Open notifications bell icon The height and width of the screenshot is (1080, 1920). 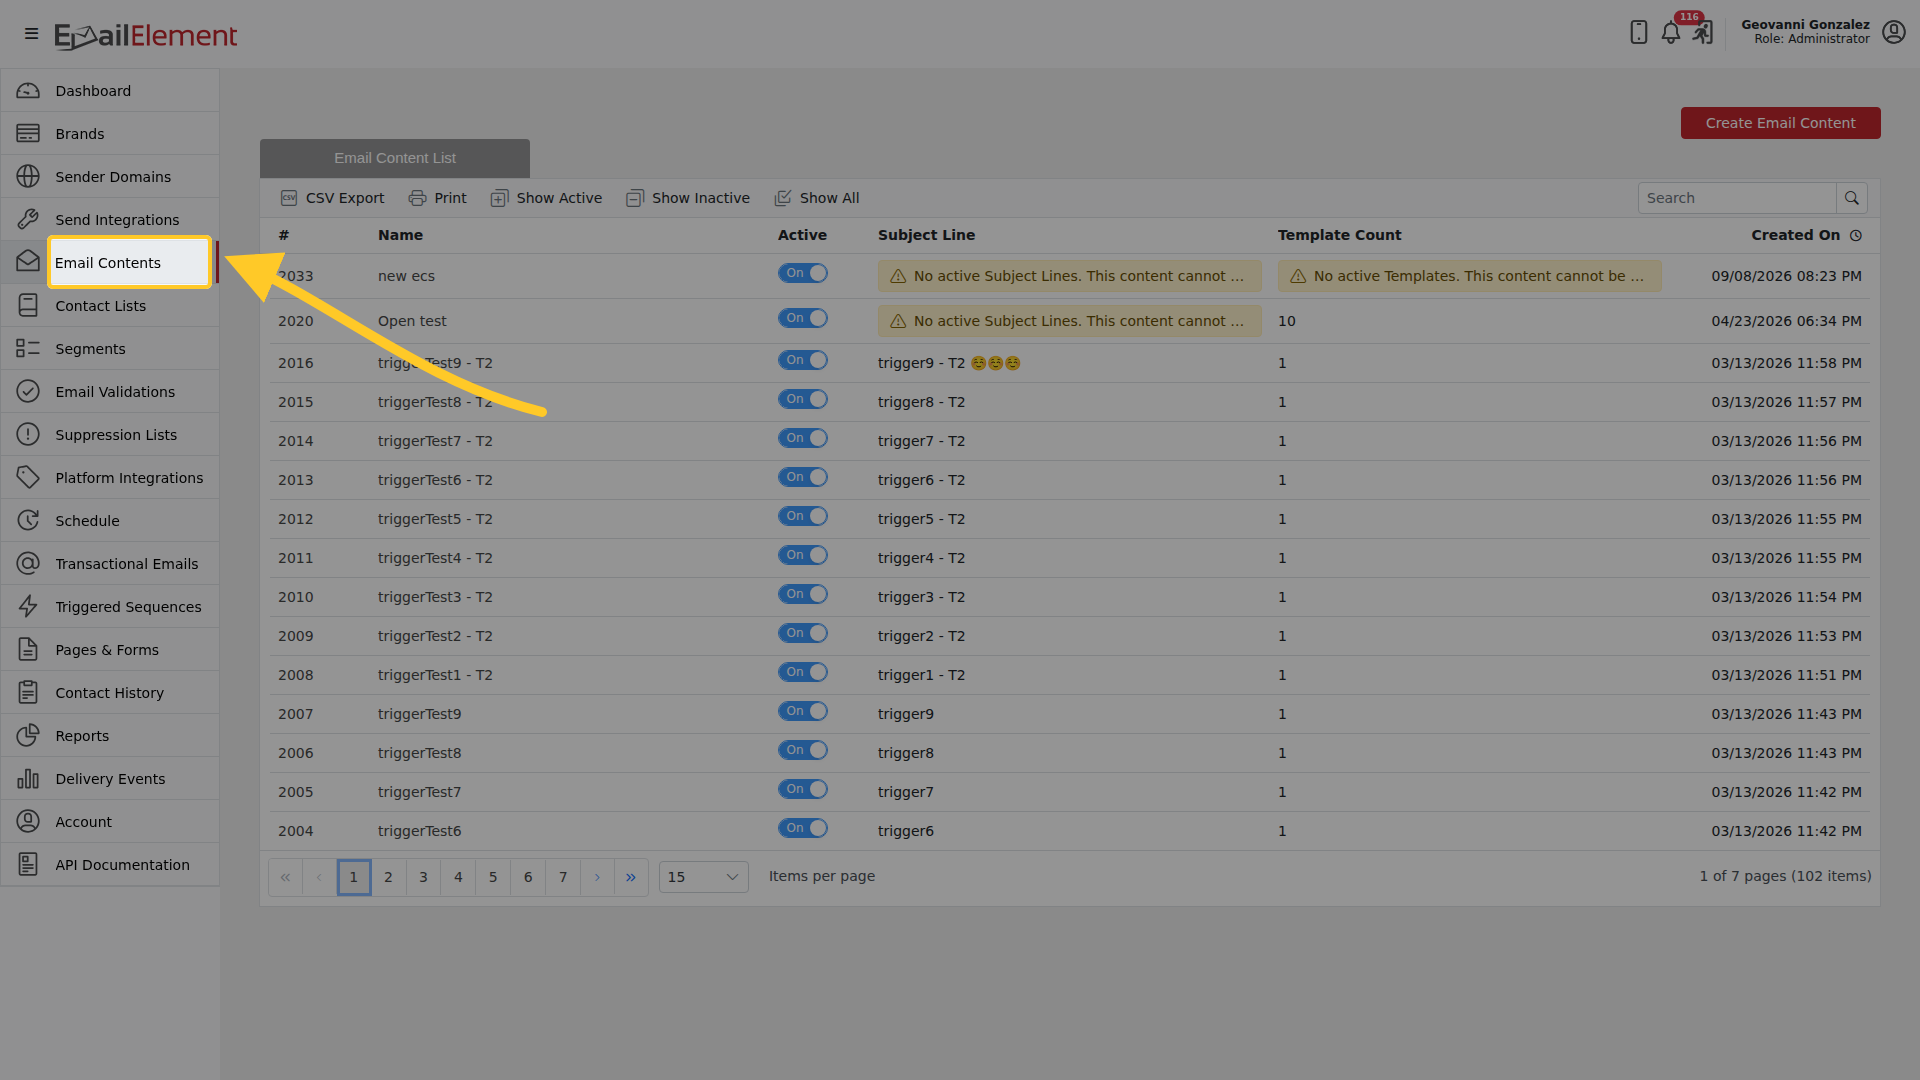pyautogui.click(x=1670, y=32)
